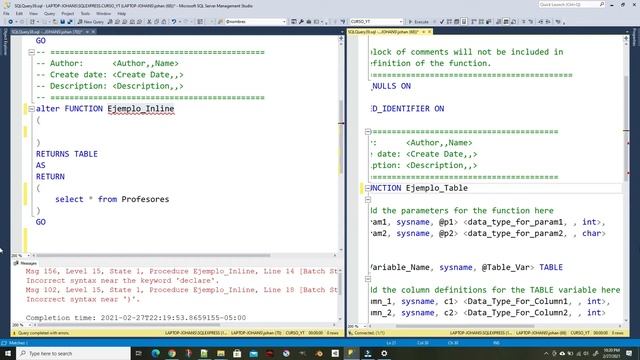Collapse the Author comment block in left editor
The image size is (640, 360).
[x=31, y=52]
